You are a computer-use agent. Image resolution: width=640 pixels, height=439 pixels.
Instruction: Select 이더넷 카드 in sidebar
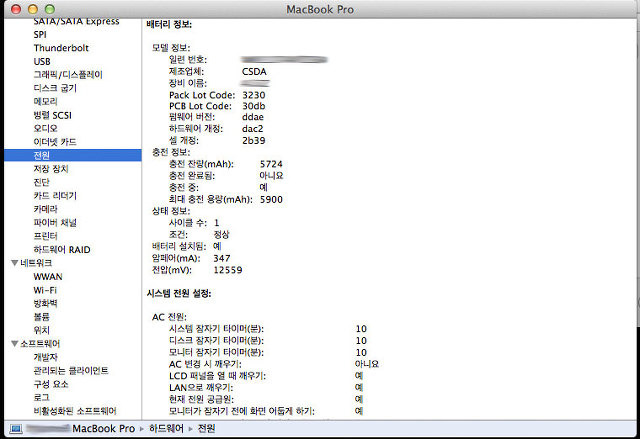click(55, 142)
